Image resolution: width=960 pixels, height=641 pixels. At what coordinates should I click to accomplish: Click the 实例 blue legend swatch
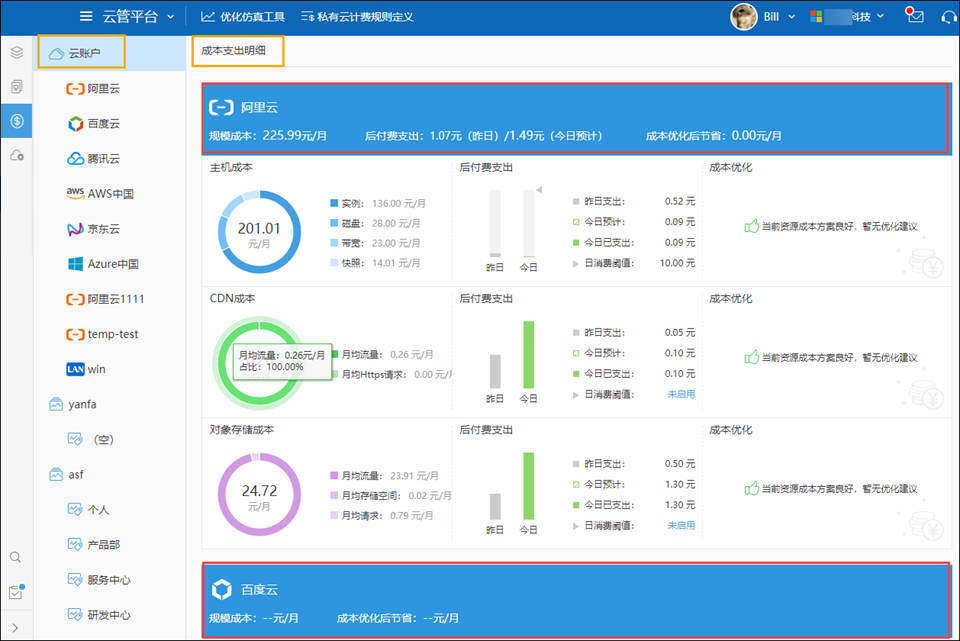point(334,202)
